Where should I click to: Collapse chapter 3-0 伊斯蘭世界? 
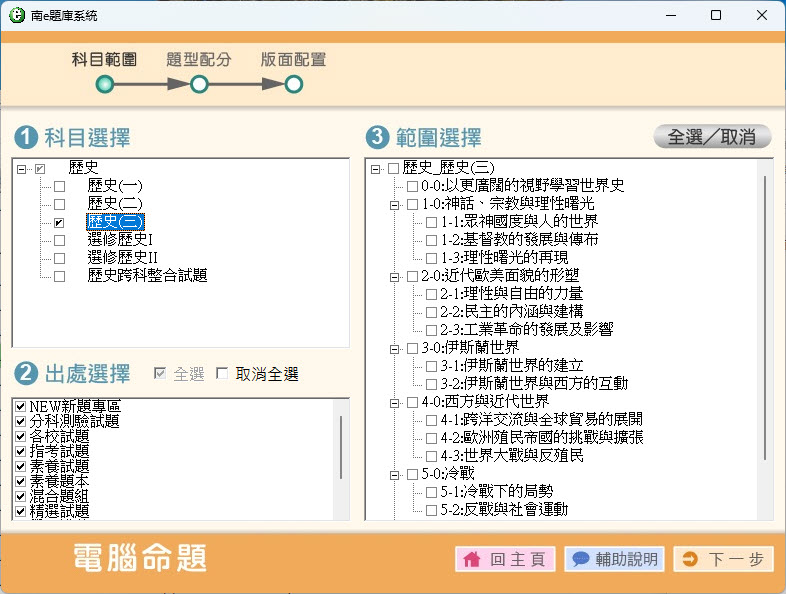[395, 349]
